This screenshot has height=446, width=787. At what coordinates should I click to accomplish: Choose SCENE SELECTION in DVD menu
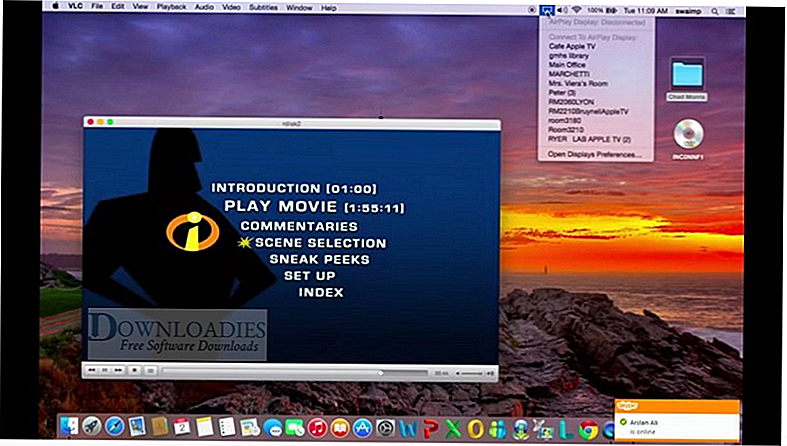click(x=320, y=243)
